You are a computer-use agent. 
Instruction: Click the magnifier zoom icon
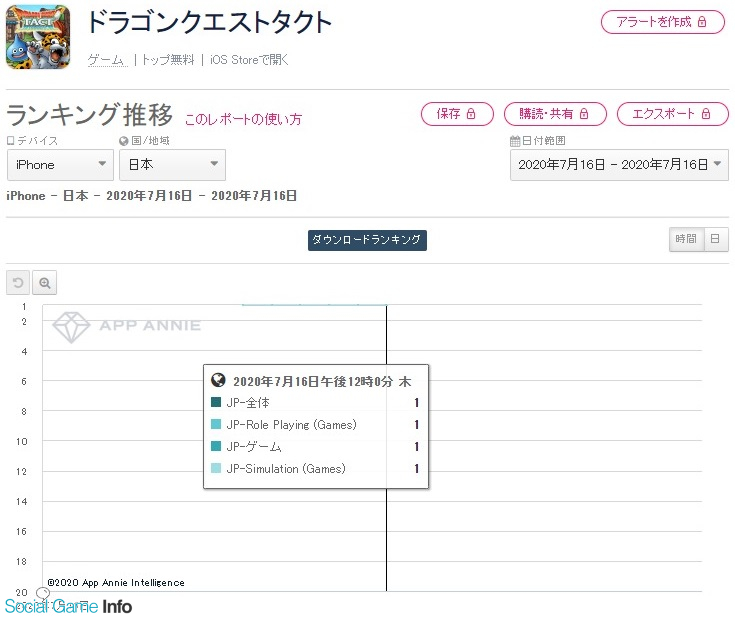[45, 283]
